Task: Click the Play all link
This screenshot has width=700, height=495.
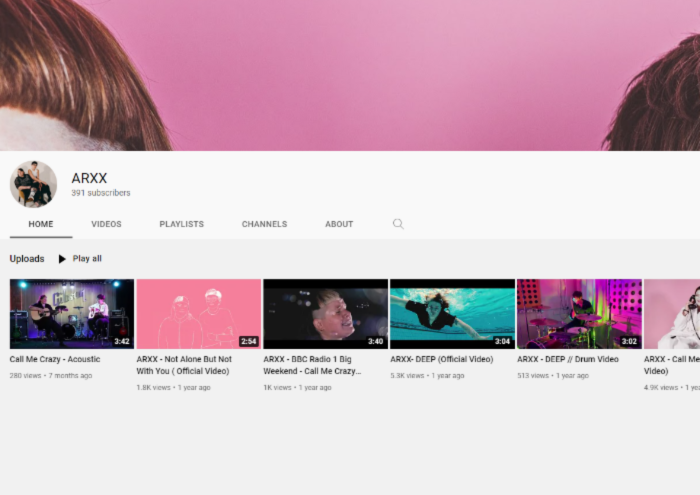Action: tap(87, 258)
